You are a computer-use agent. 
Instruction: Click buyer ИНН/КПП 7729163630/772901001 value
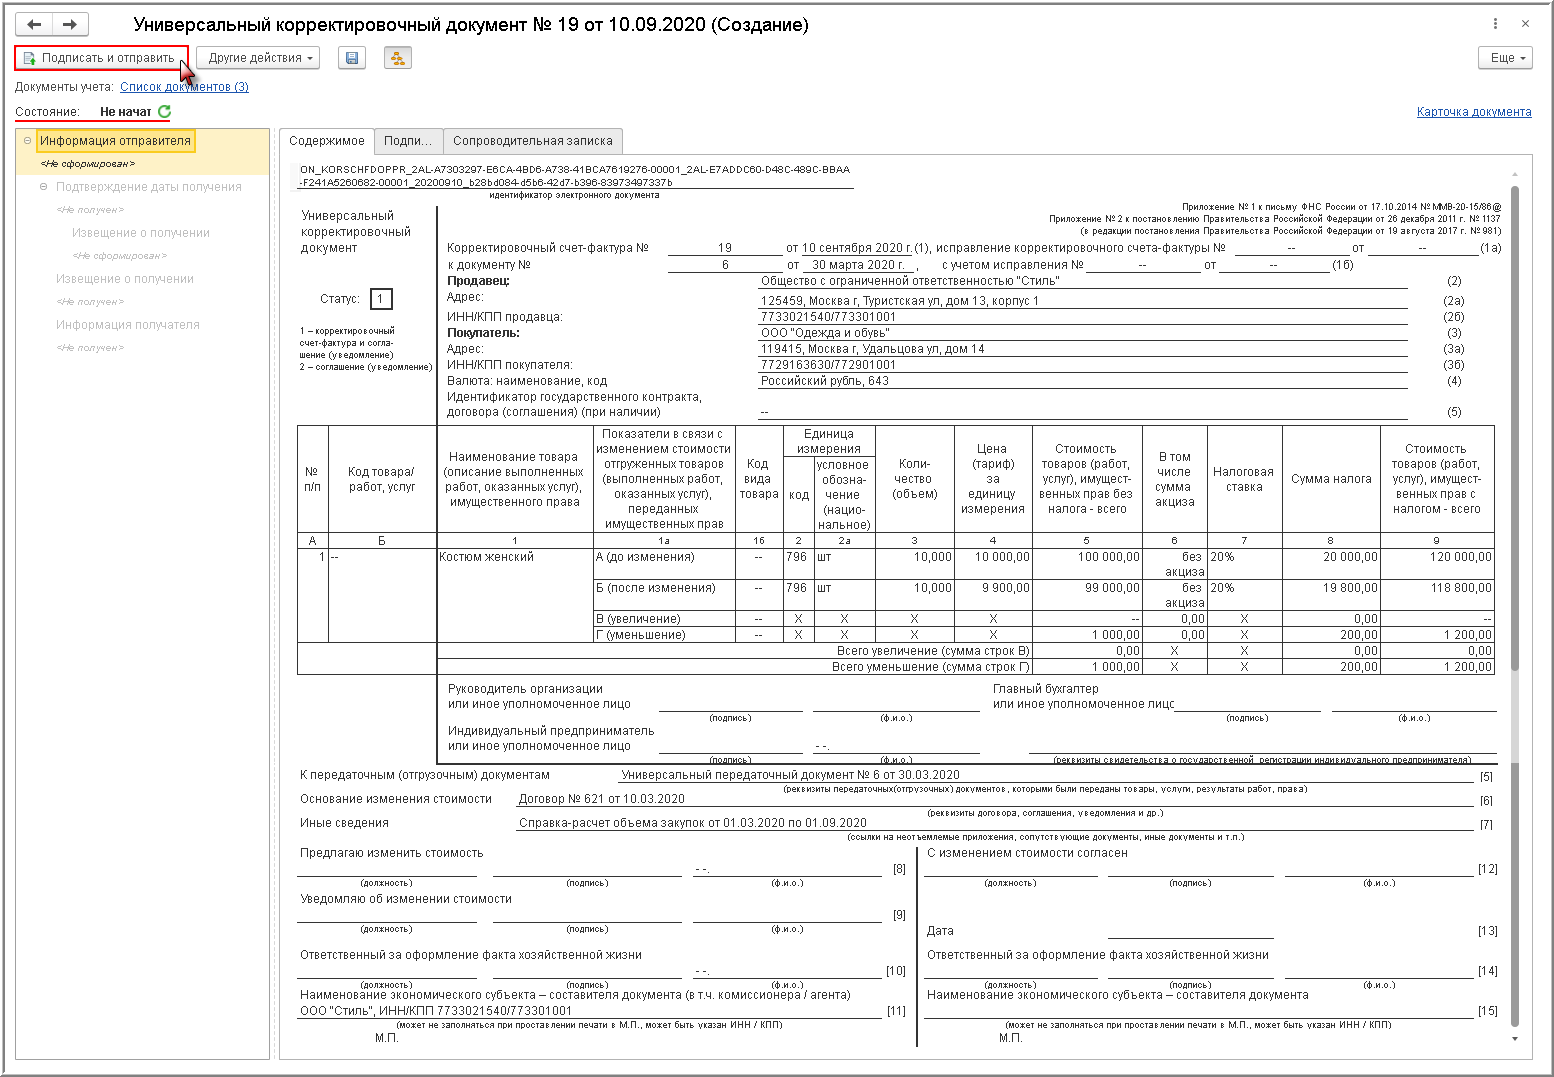tap(828, 365)
